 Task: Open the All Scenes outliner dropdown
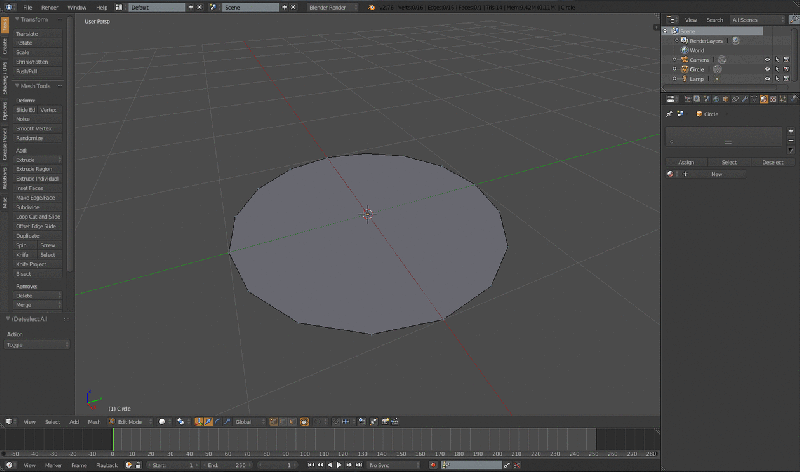tap(758, 19)
